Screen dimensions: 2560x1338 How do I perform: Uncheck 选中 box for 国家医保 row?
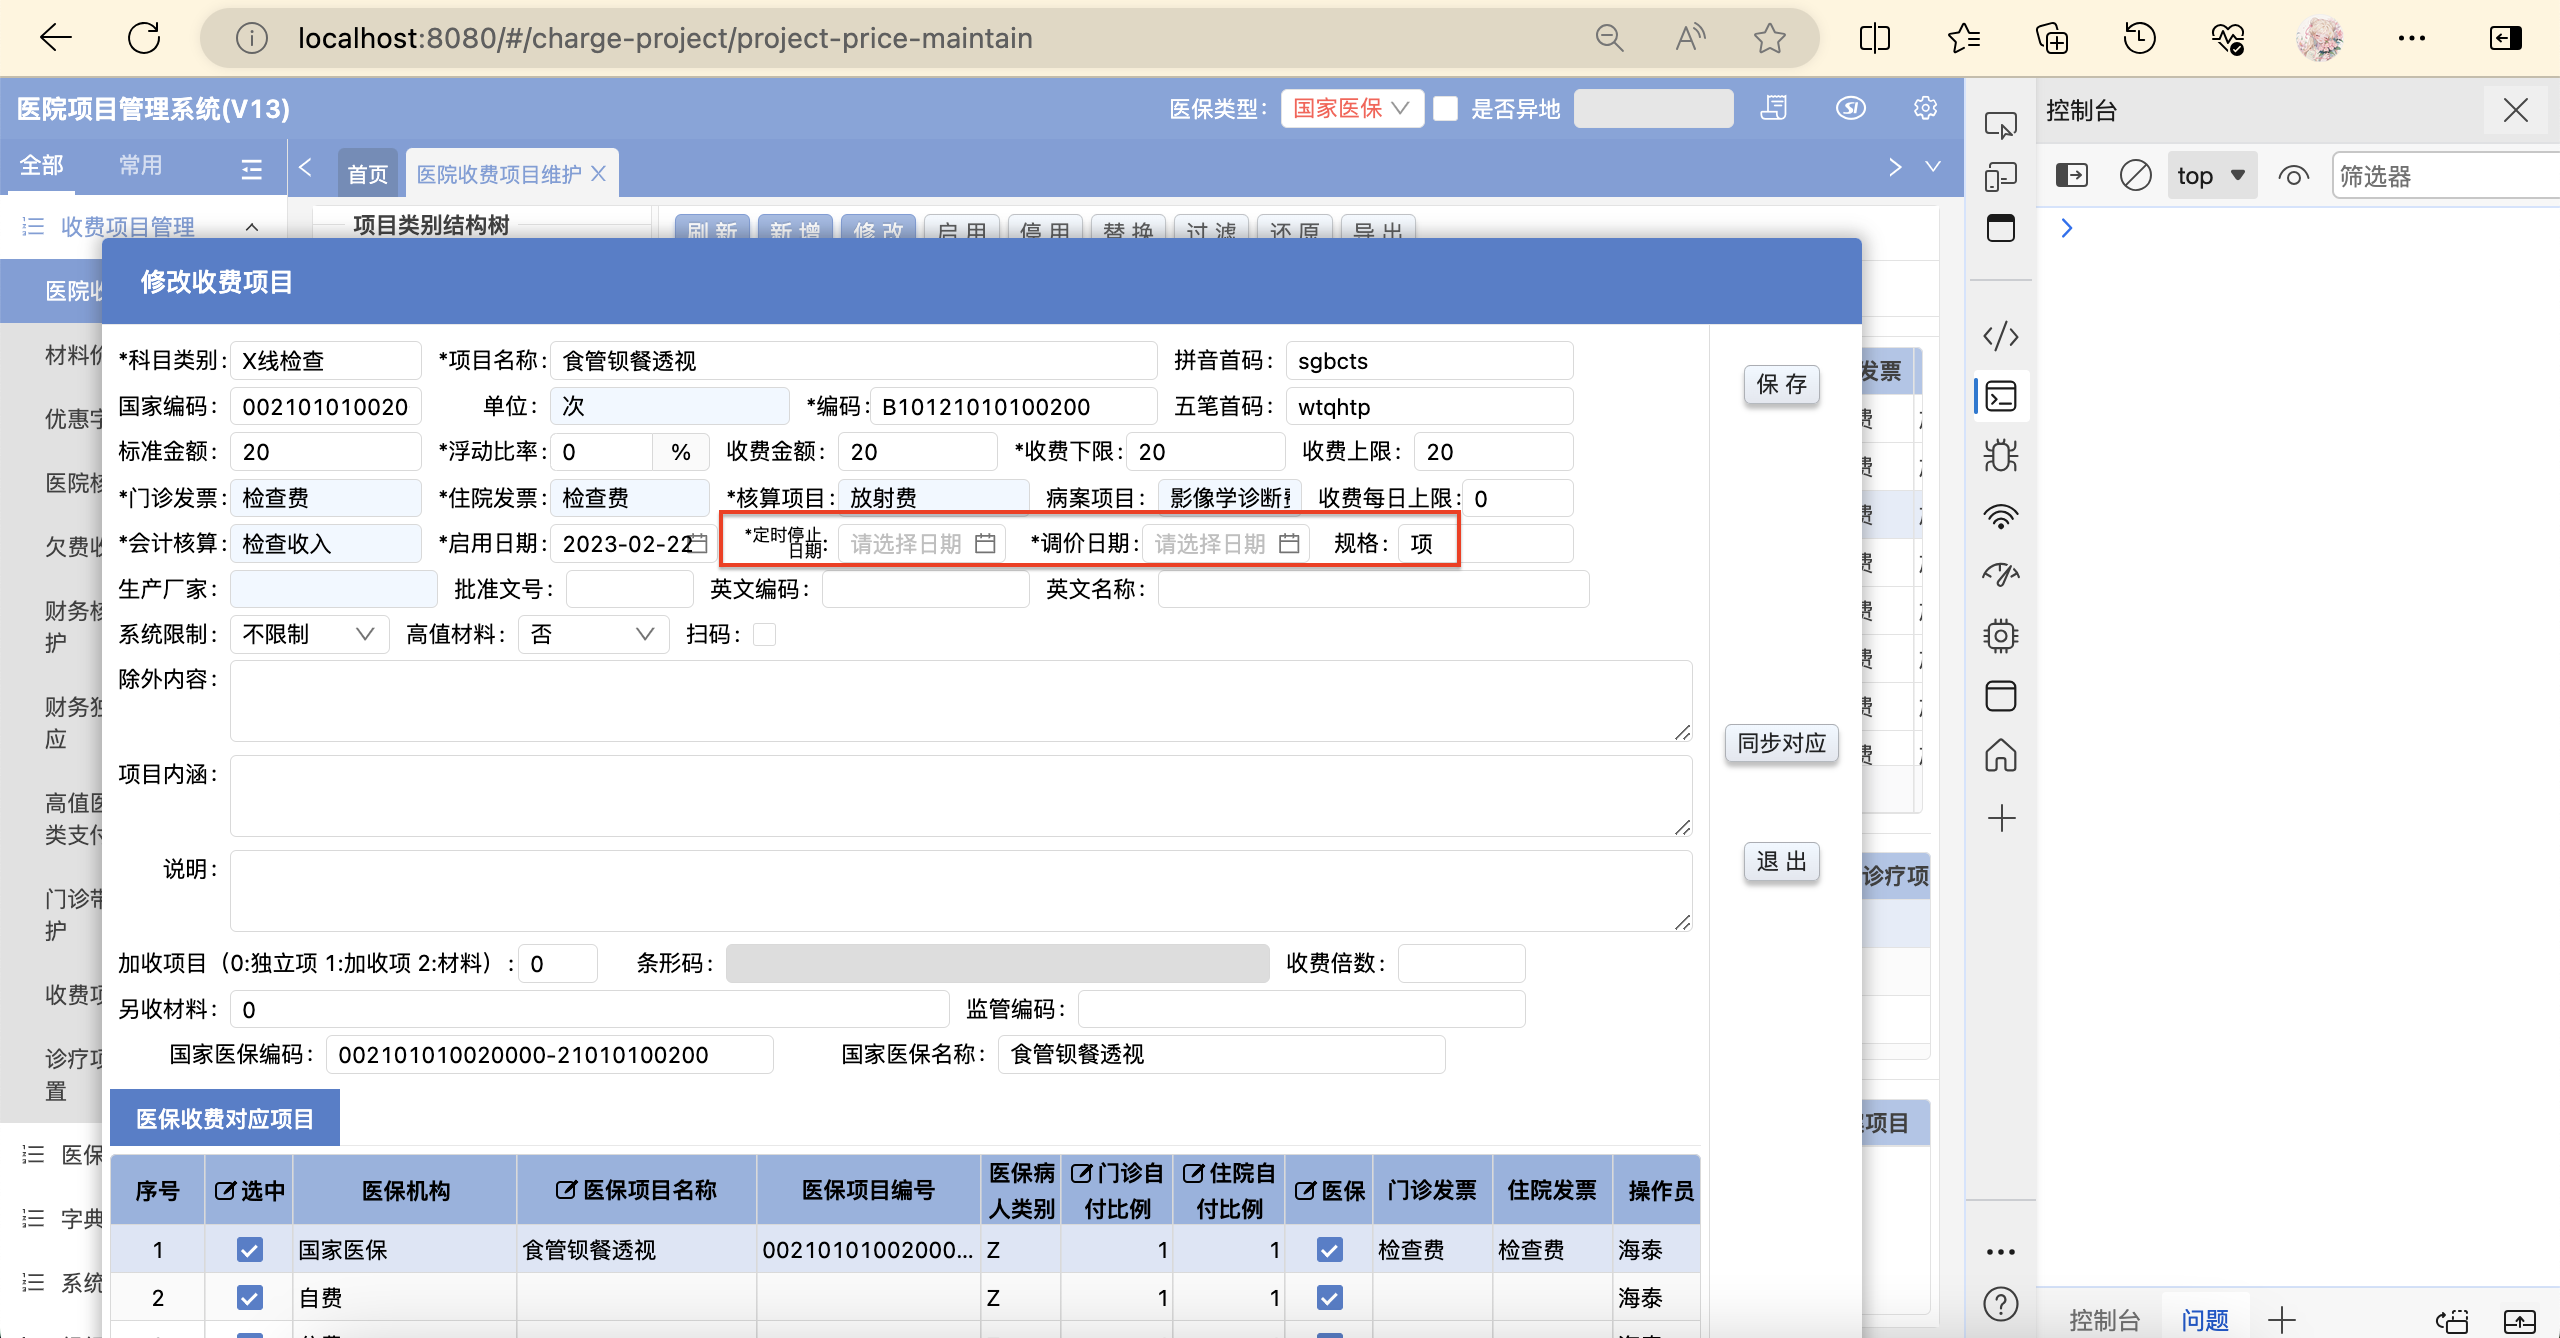(x=249, y=1249)
